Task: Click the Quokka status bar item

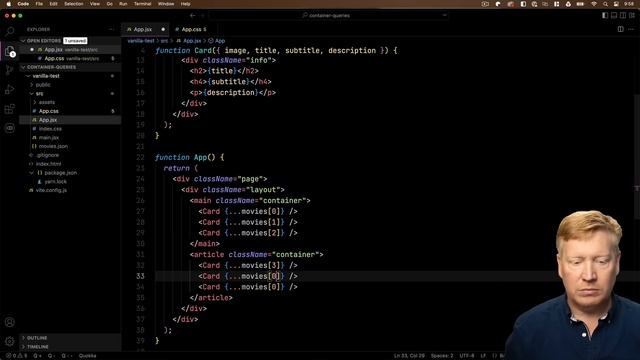Action: tap(87, 356)
